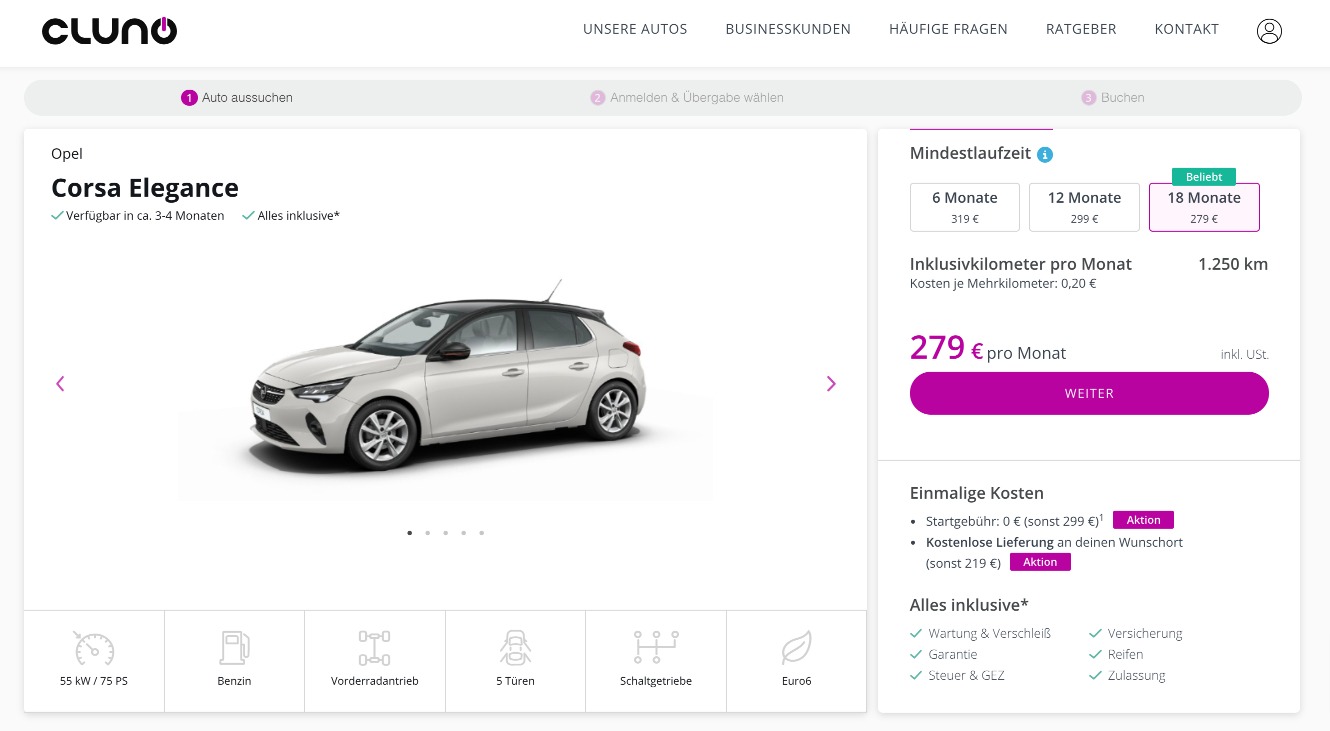Click checkmark beside Alles inklusive under title
The width and height of the screenshot is (1330, 731).
(248, 215)
